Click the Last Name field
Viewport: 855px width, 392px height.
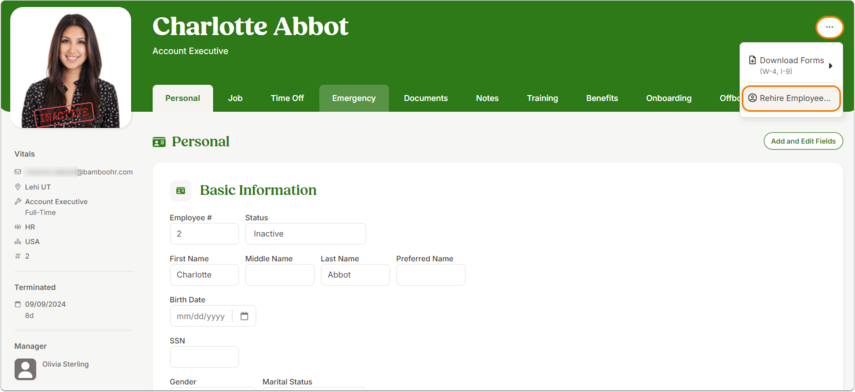(x=355, y=275)
